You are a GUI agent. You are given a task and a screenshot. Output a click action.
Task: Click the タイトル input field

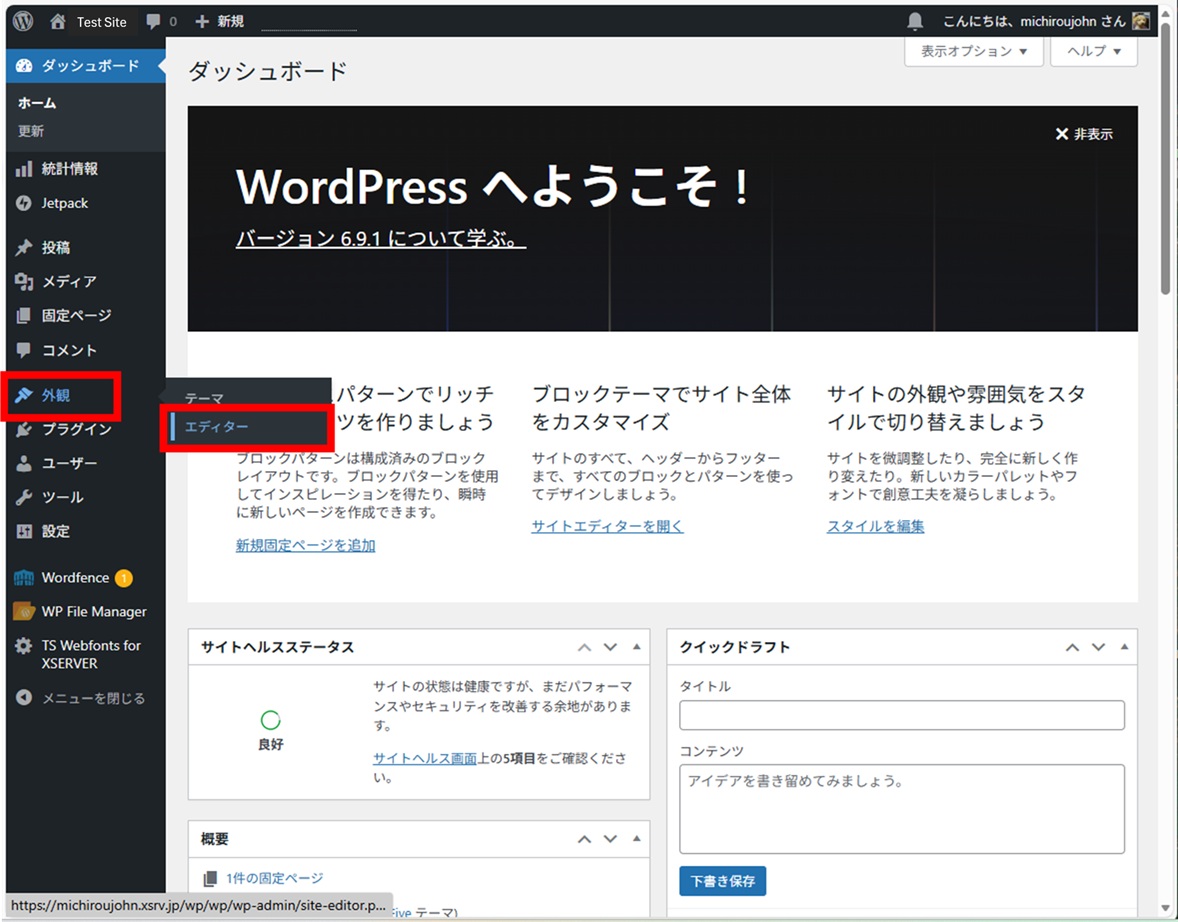[x=901, y=715]
